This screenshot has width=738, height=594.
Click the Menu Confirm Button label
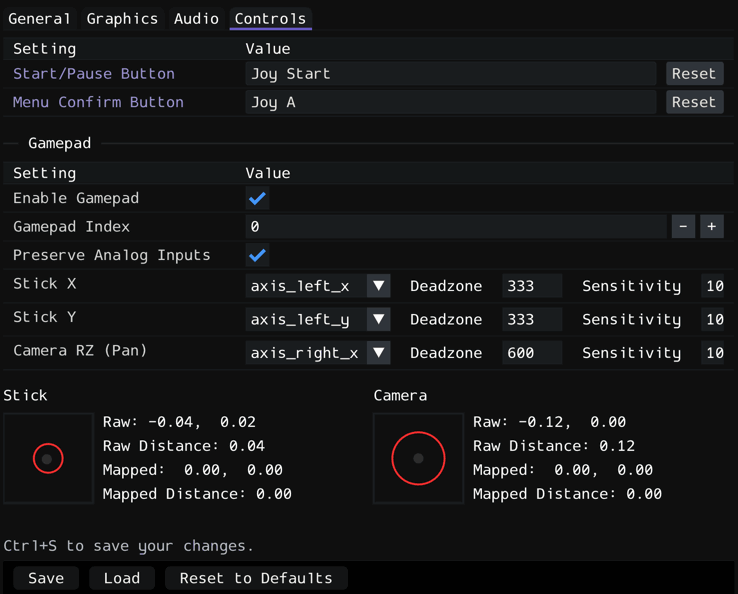98,102
